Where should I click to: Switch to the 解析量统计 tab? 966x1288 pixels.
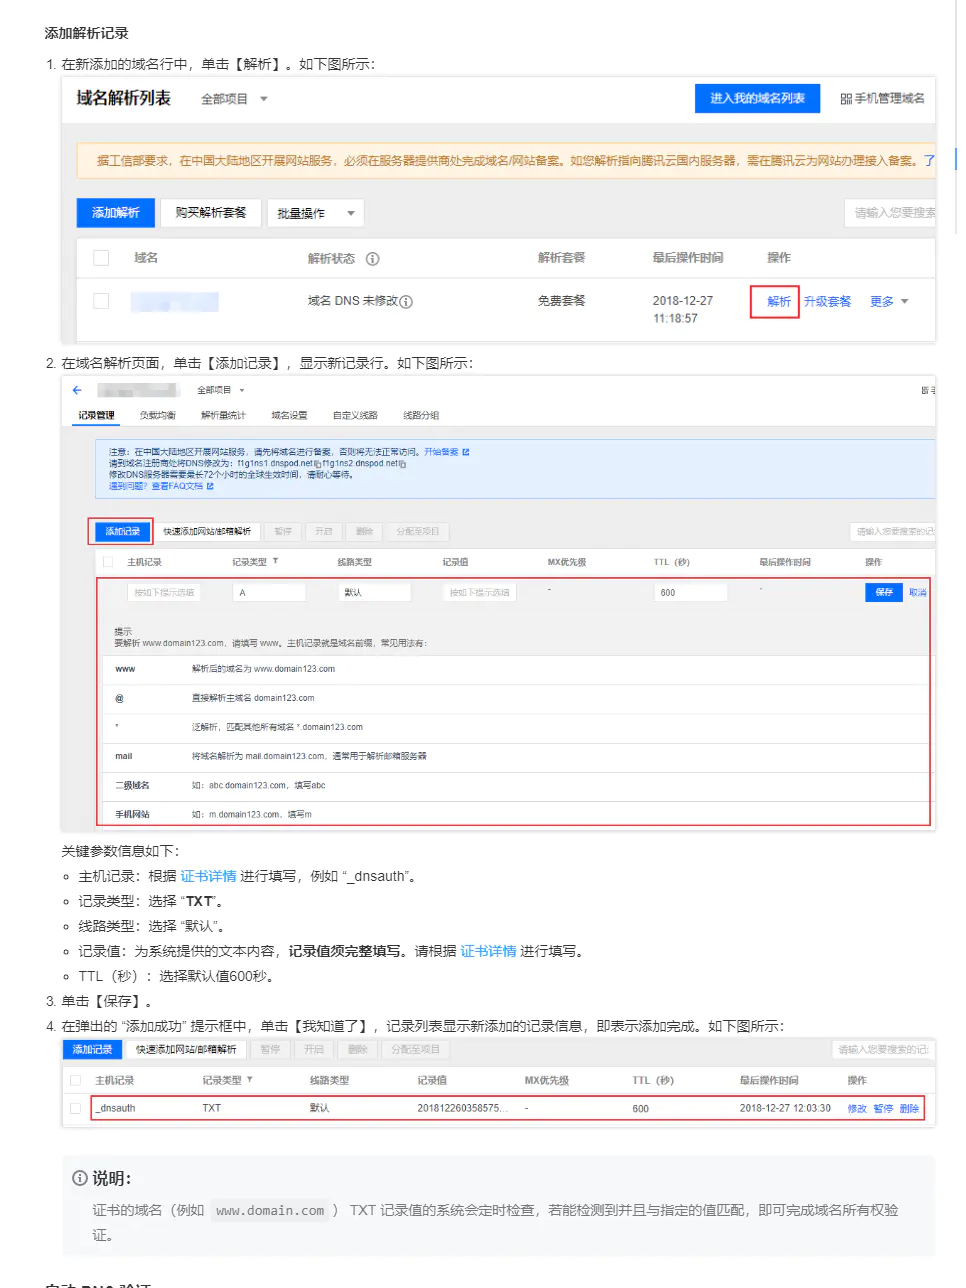[223, 415]
